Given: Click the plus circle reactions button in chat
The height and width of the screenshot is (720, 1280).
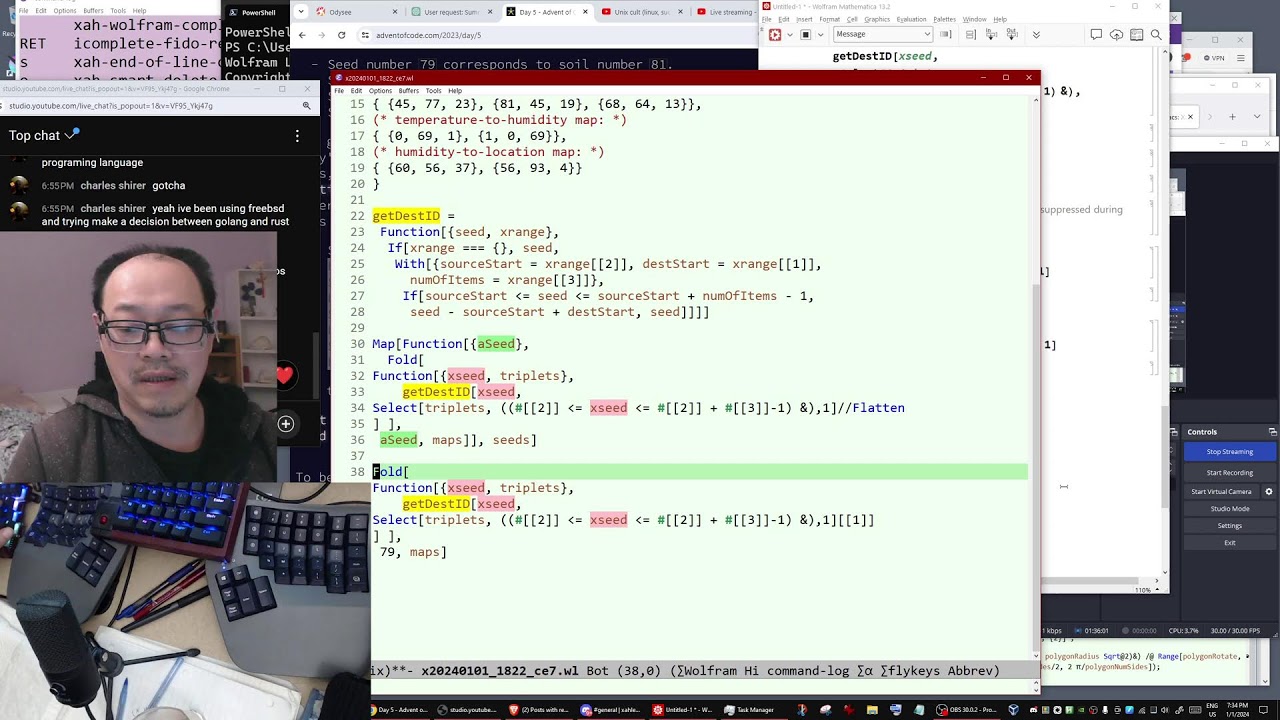Looking at the screenshot, I should click(x=286, y=424).
